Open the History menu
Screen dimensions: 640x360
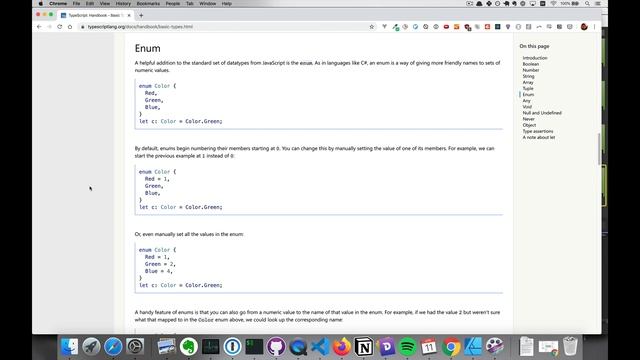123,3
